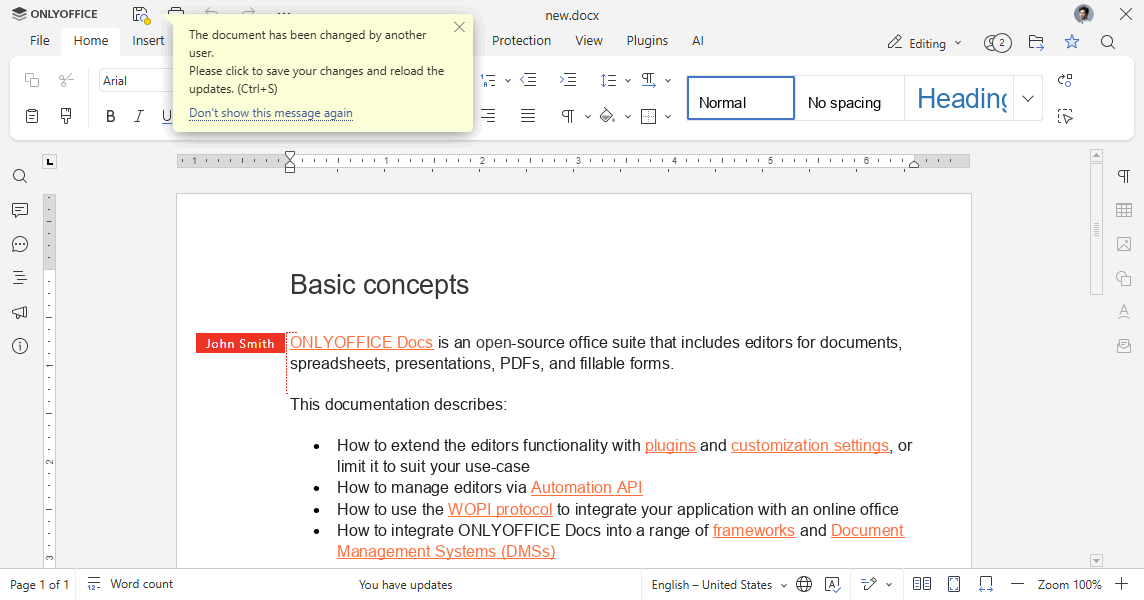Viewport: 1144px width, 600px height.
Task: Expand the numbered list dropdown arrow
Action: (x=508, y=80)
